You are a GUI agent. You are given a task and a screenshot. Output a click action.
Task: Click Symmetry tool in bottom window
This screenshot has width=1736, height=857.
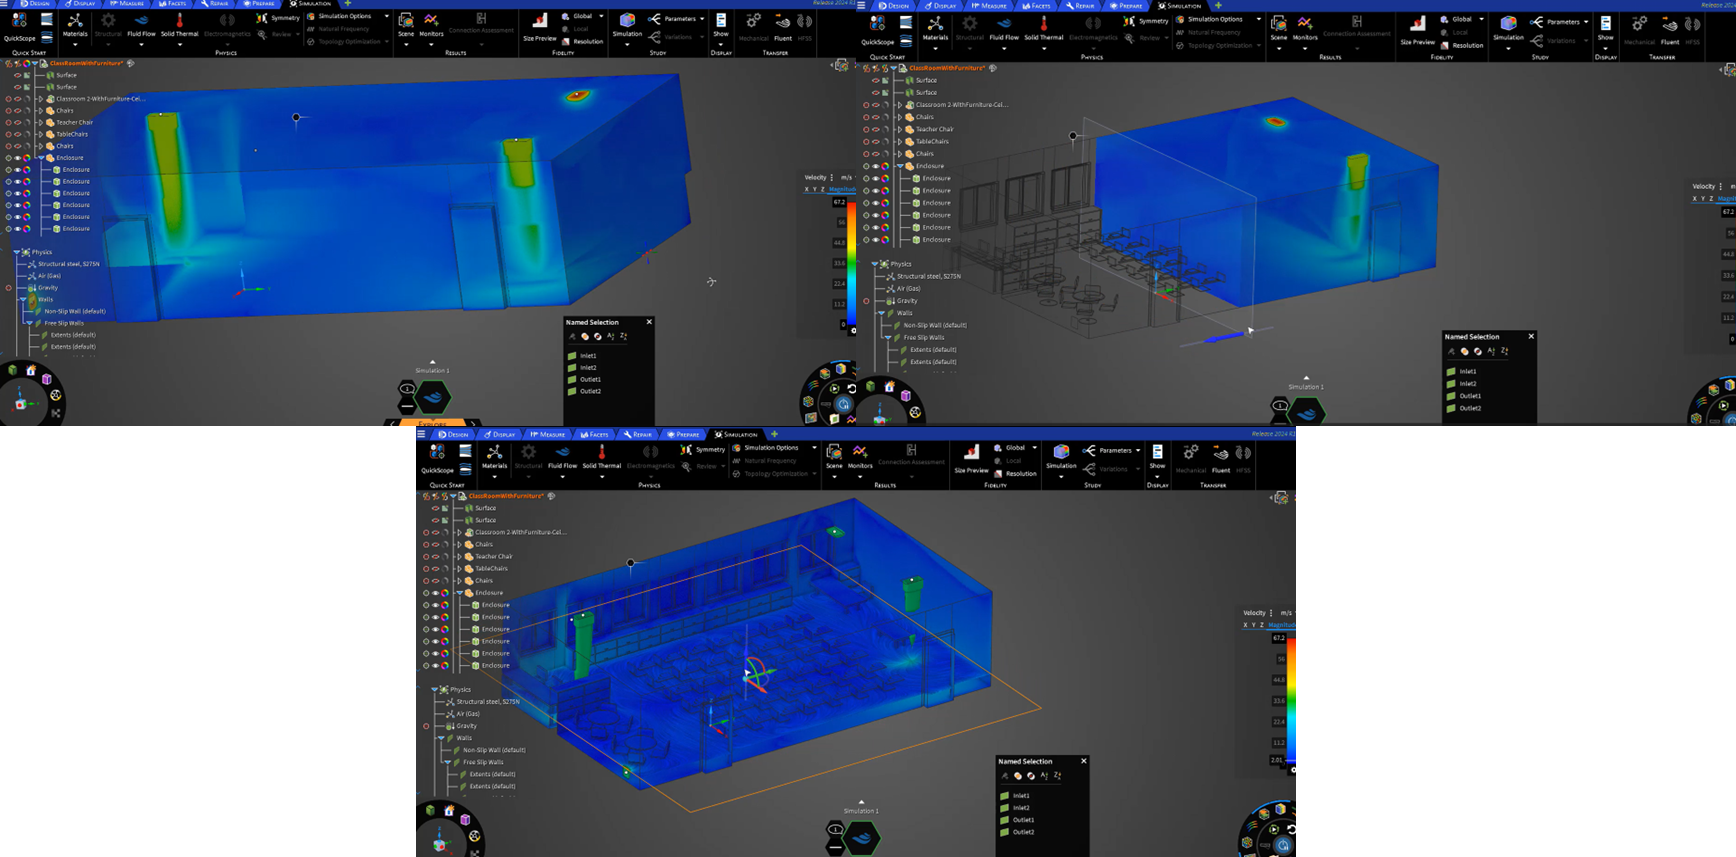[704, 450]
